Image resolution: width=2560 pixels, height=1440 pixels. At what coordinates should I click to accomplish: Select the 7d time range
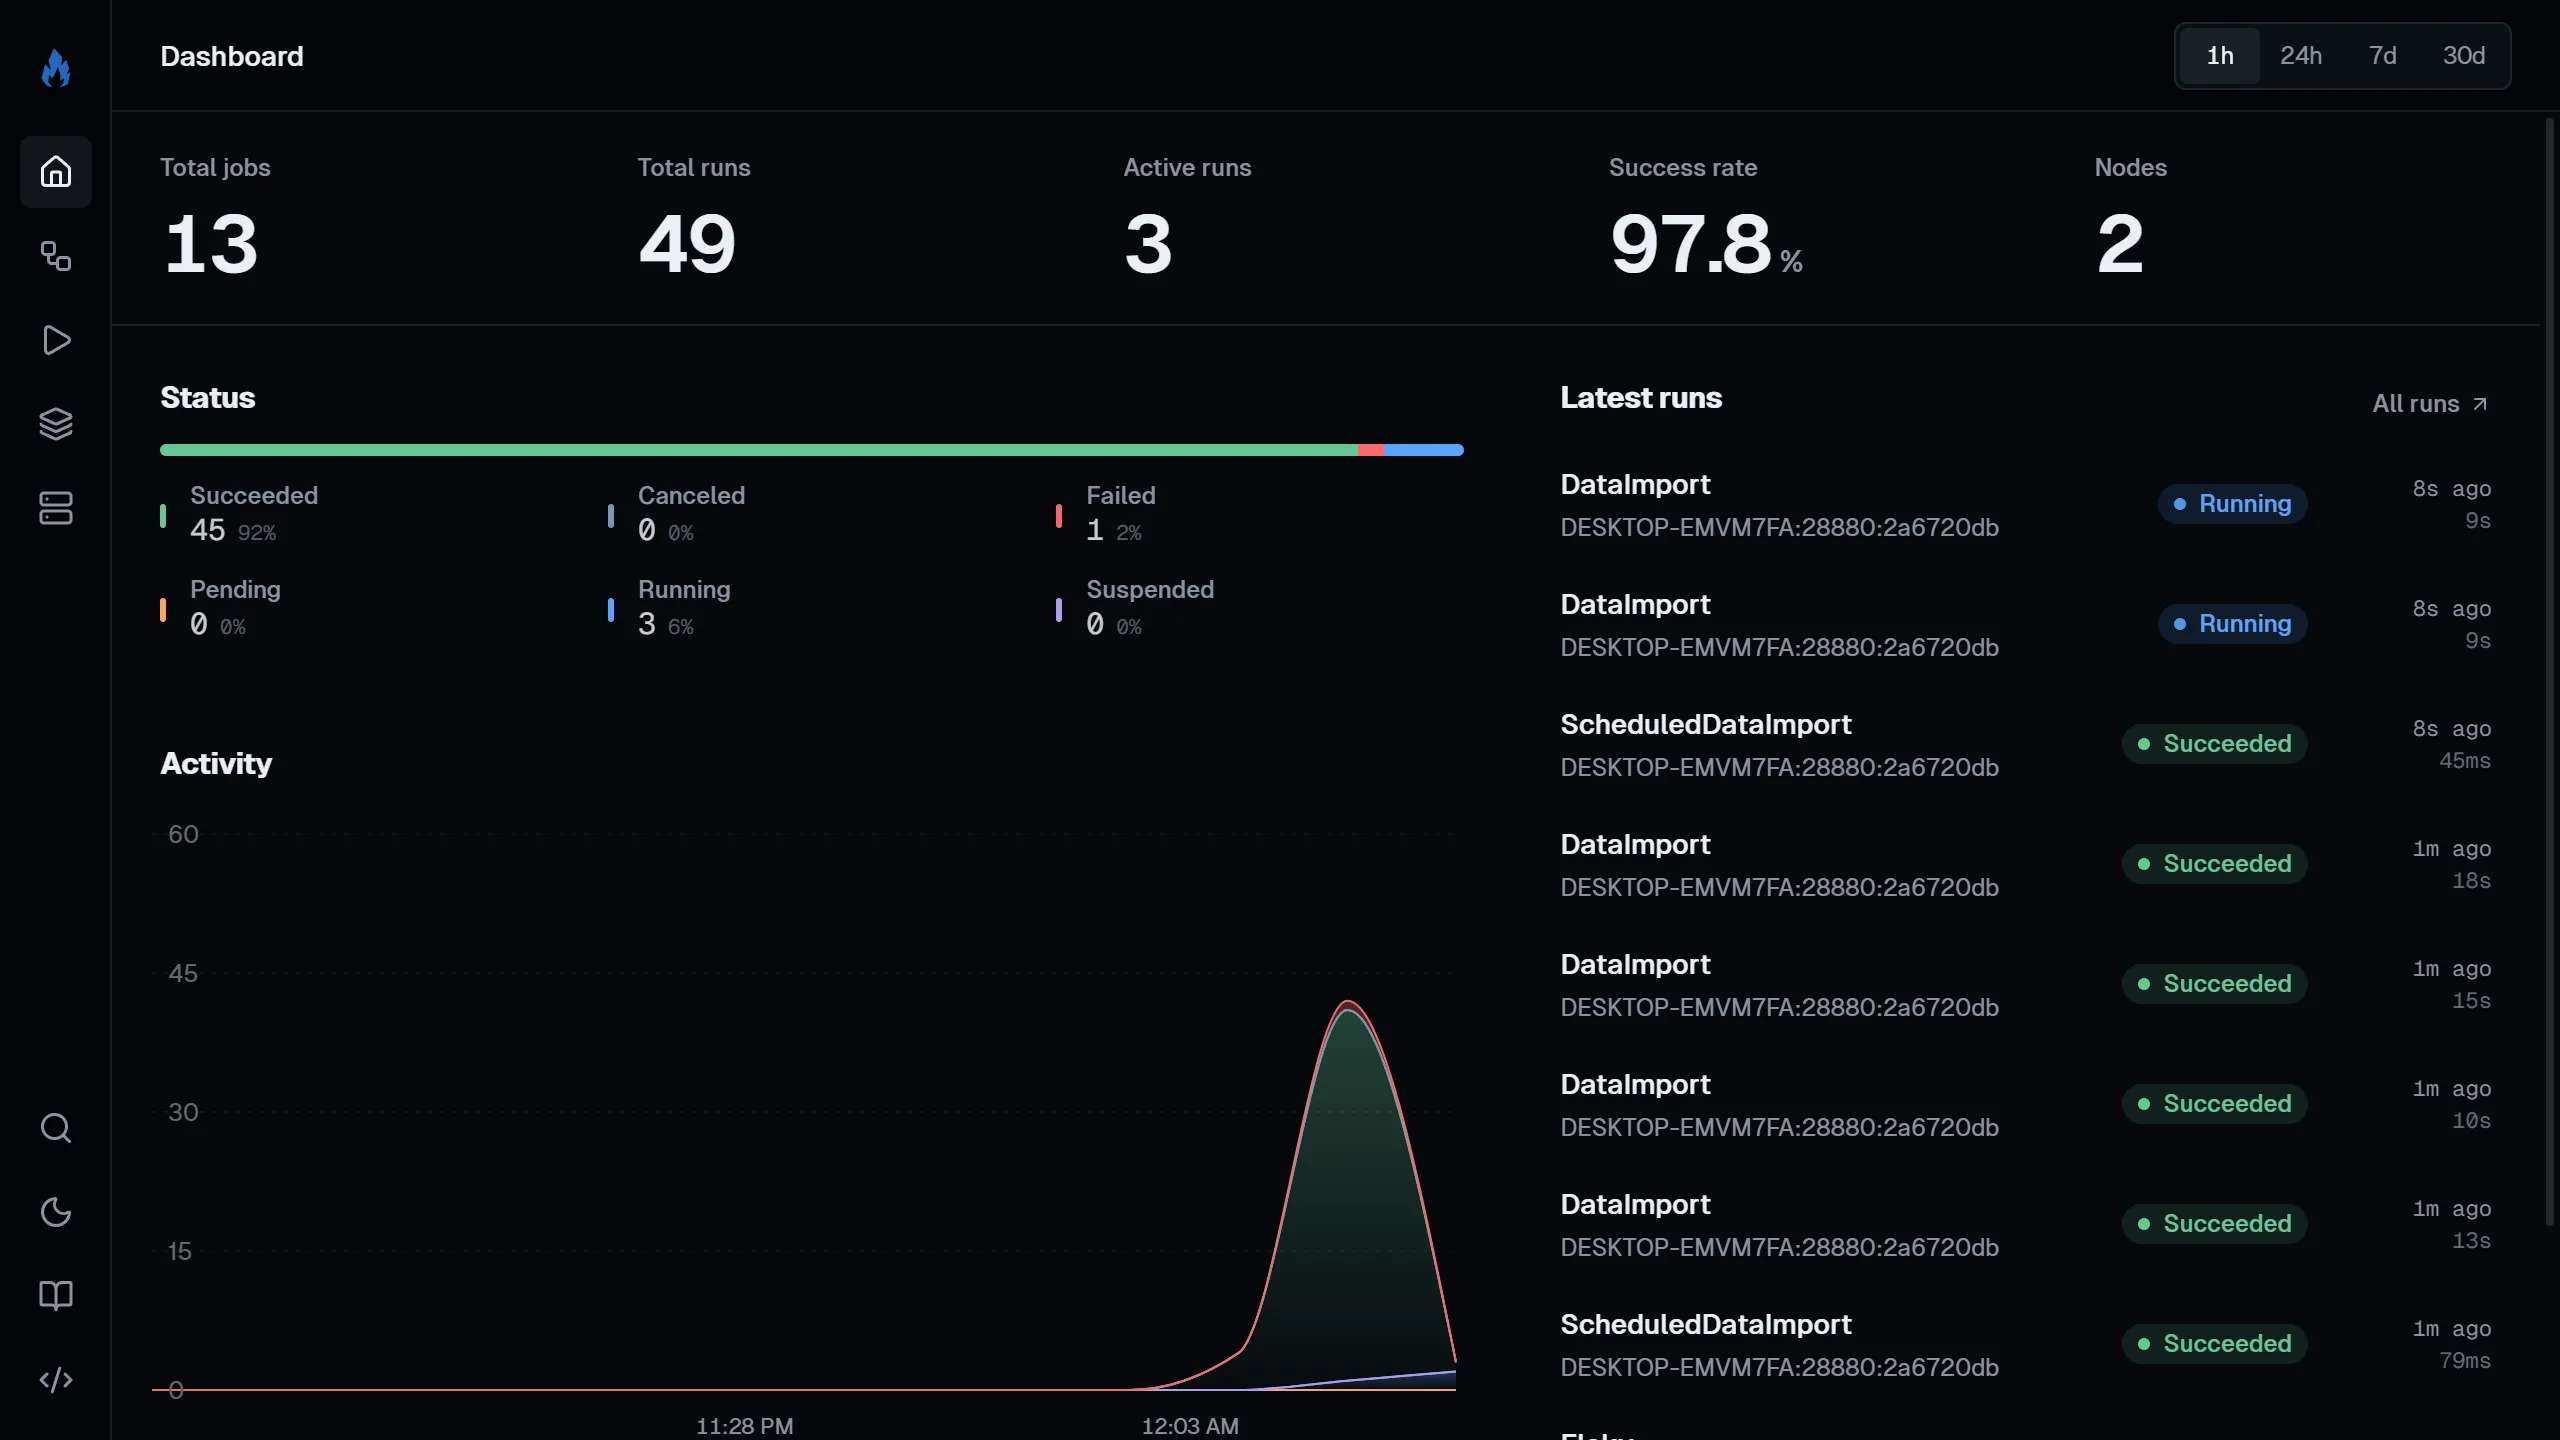click(2383, 56)
